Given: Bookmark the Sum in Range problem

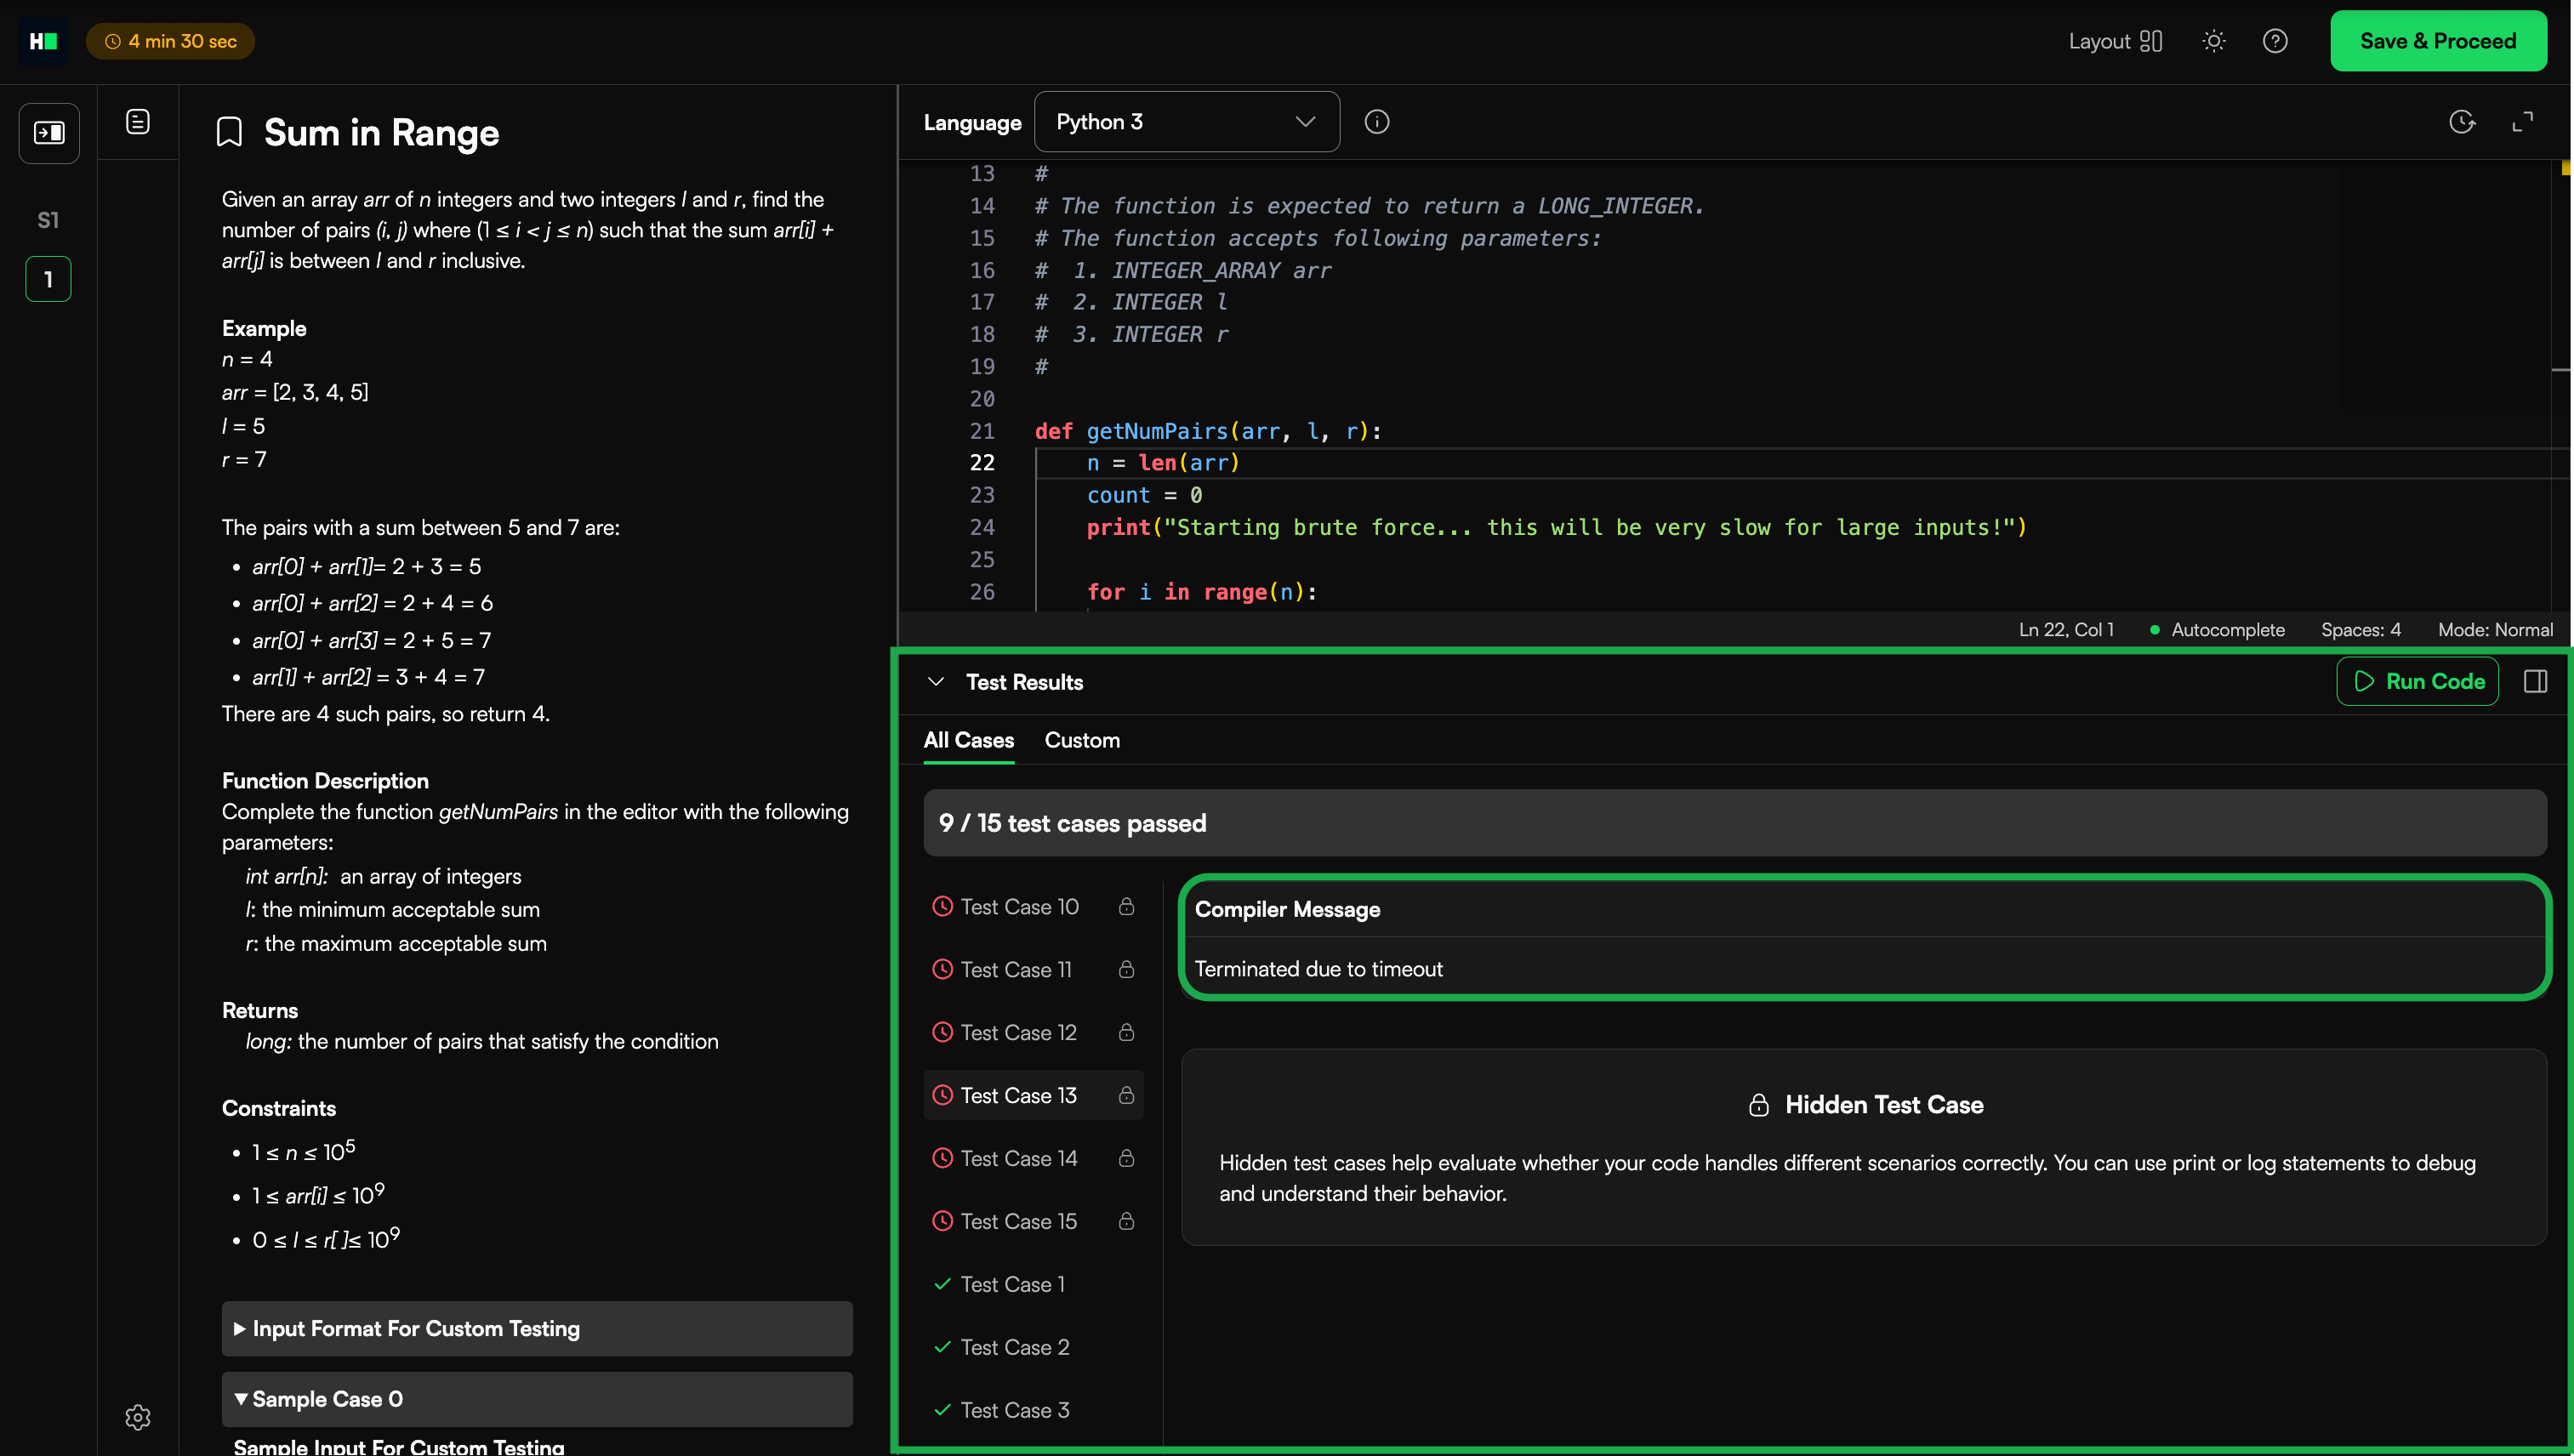Looking at the screenshot, I should click(x=229, y=132).
